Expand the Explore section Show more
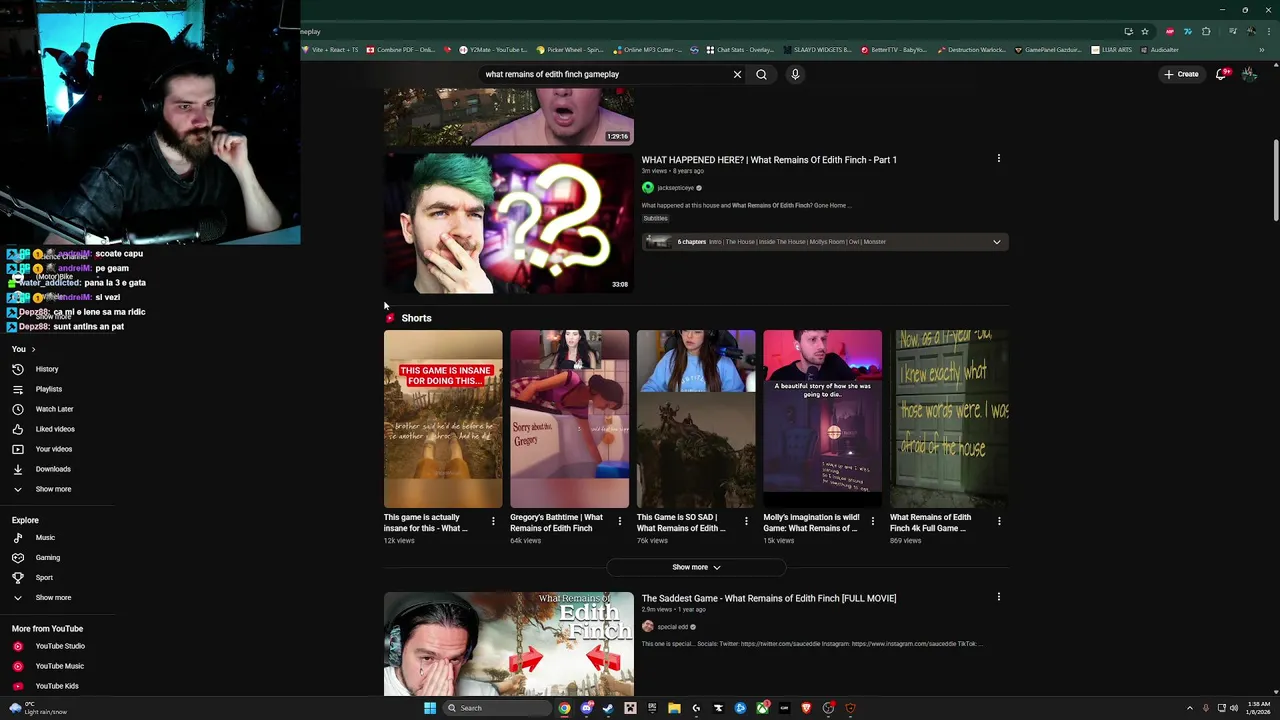Screen dimensions: 1280x720 pyautogui.click(x=53, y=598)
